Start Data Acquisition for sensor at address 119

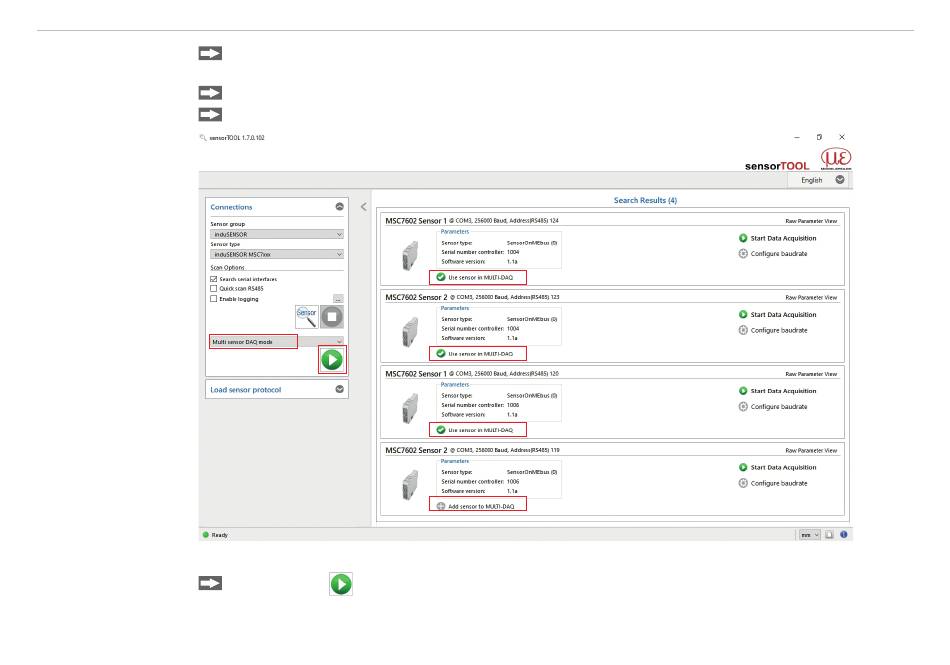pos(777,467)
